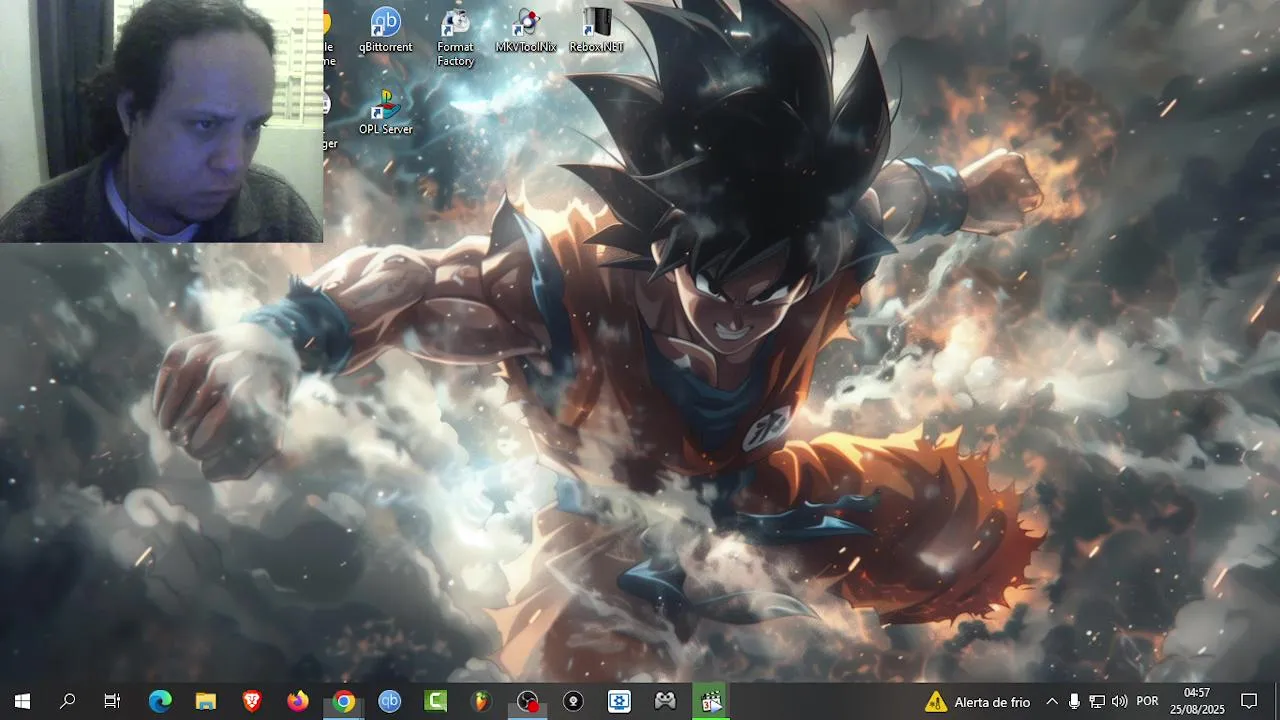Viewport: 1280px width, 720px height.
Task: Switch to OBS Studio in the taskbar
Action: pyautogui.click(x=528, y=702)
